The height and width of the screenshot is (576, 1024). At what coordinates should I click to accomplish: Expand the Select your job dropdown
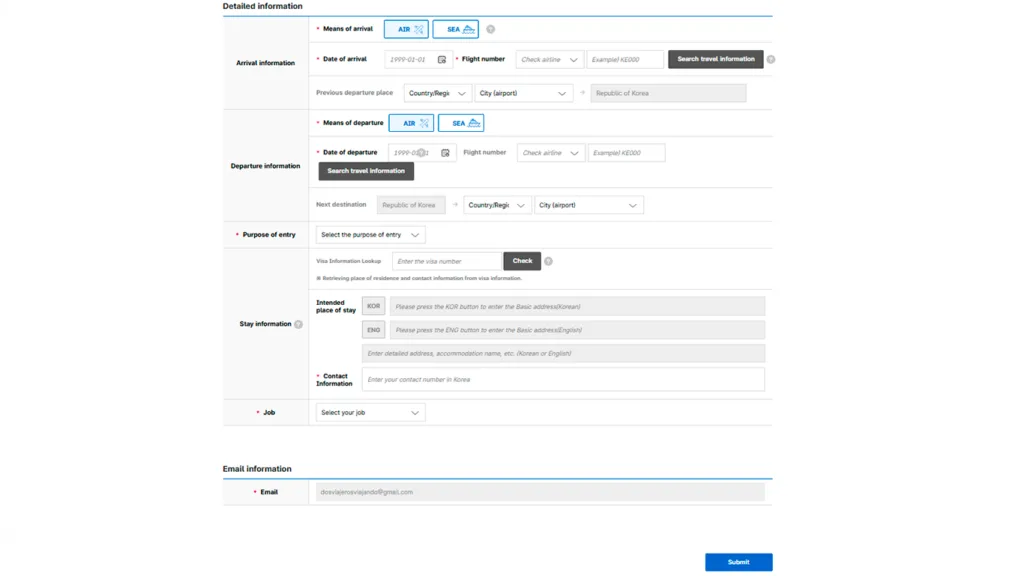click(x=370, y=412)
